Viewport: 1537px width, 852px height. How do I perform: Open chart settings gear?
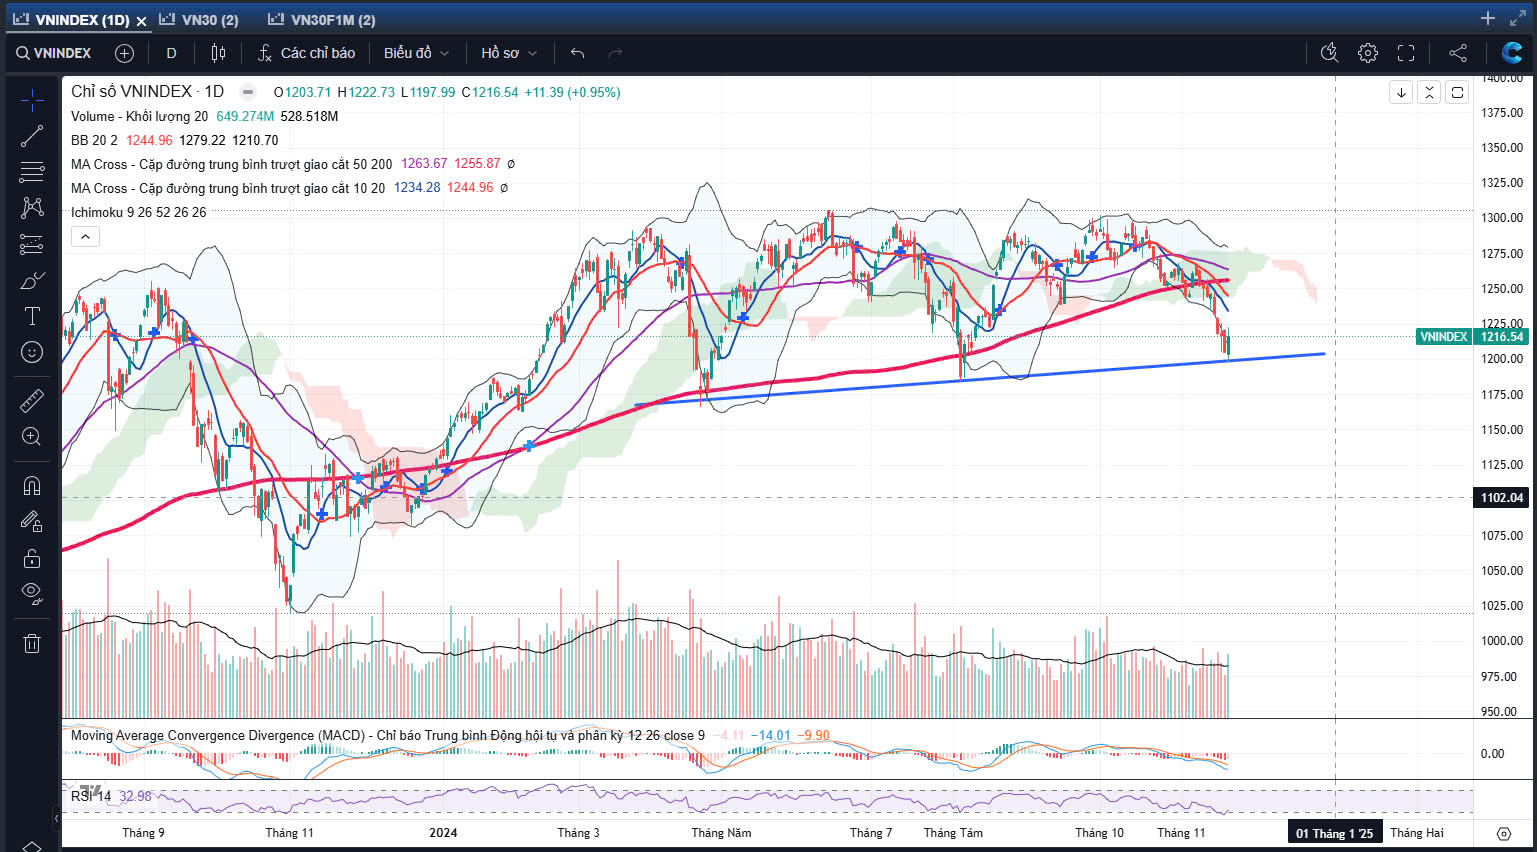[x=1368, y=53]
